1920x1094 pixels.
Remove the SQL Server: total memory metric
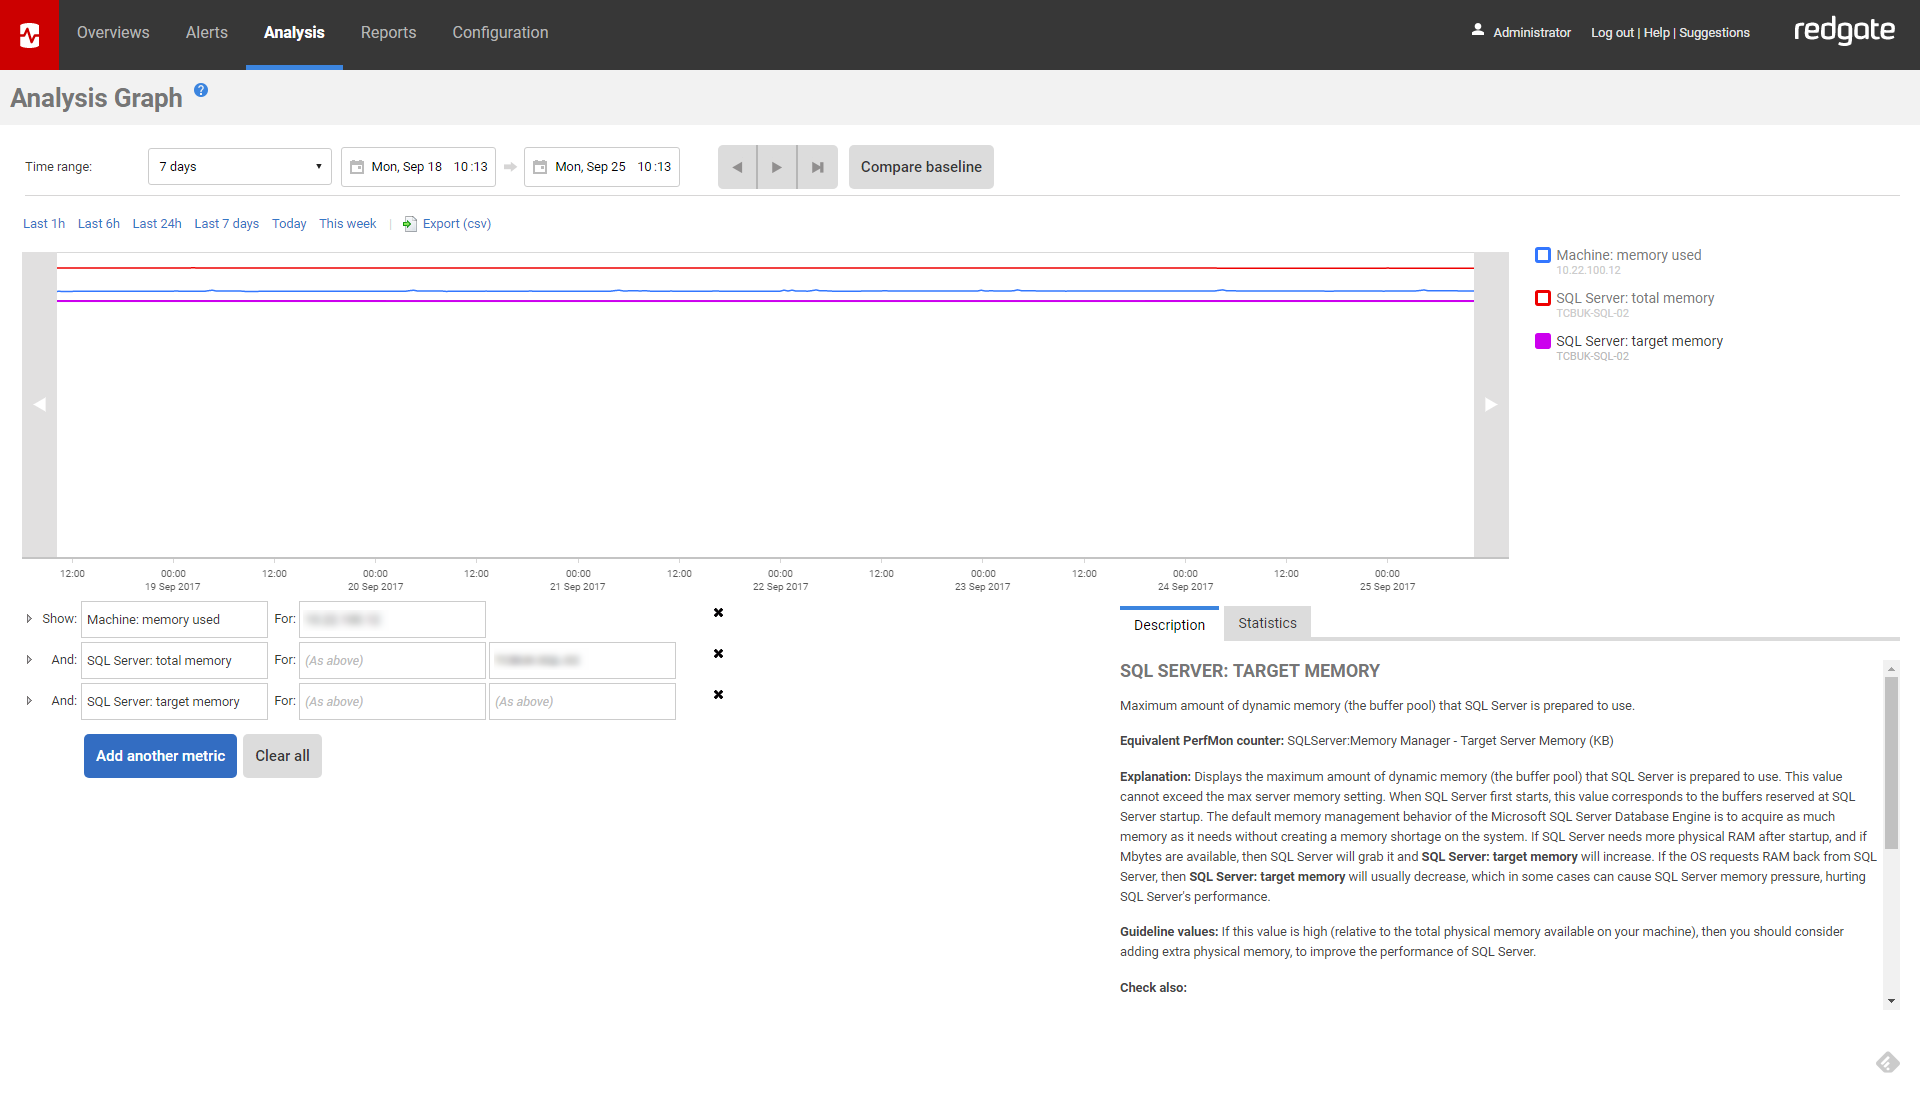click(718, 654)
